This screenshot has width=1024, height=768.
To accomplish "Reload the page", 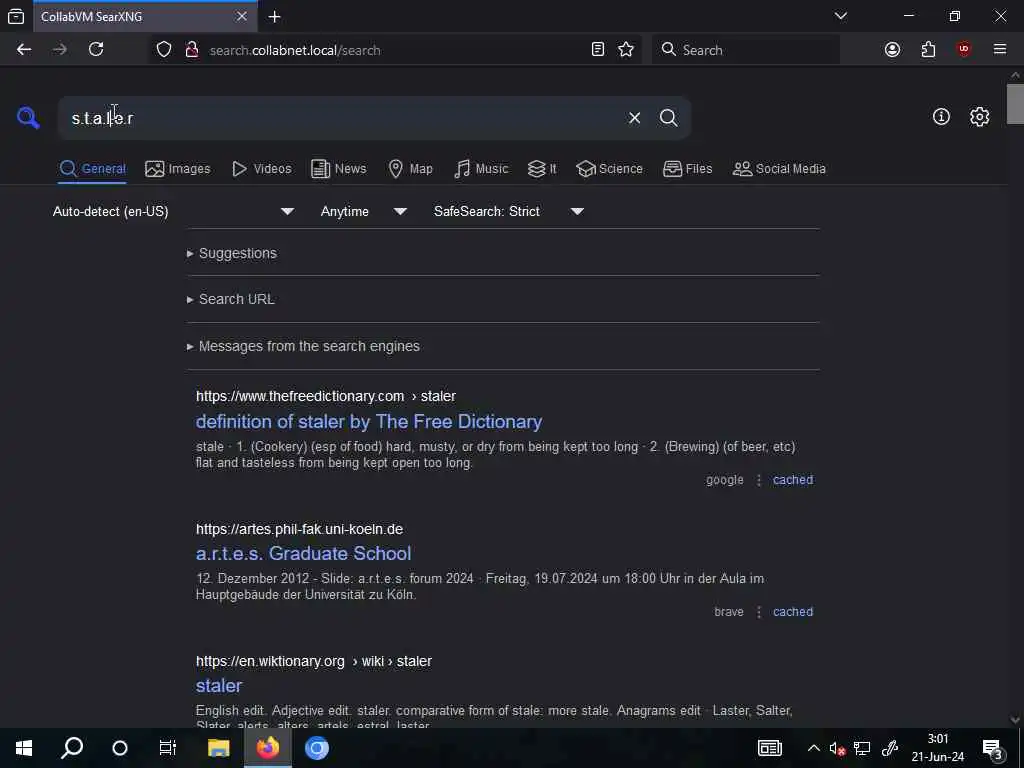I will point(96,50).
